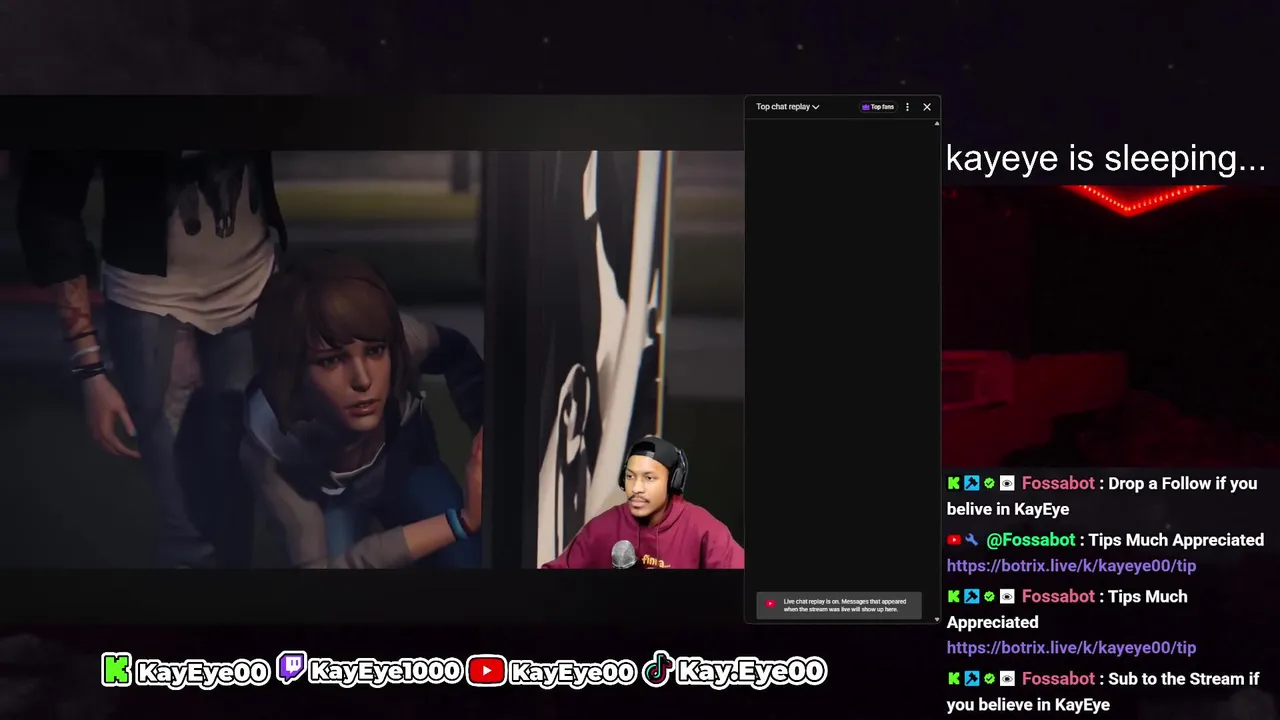Click the chat scrollbar down arrow
This screenshot has width=1280, height=720.
[x=937, y=620]
